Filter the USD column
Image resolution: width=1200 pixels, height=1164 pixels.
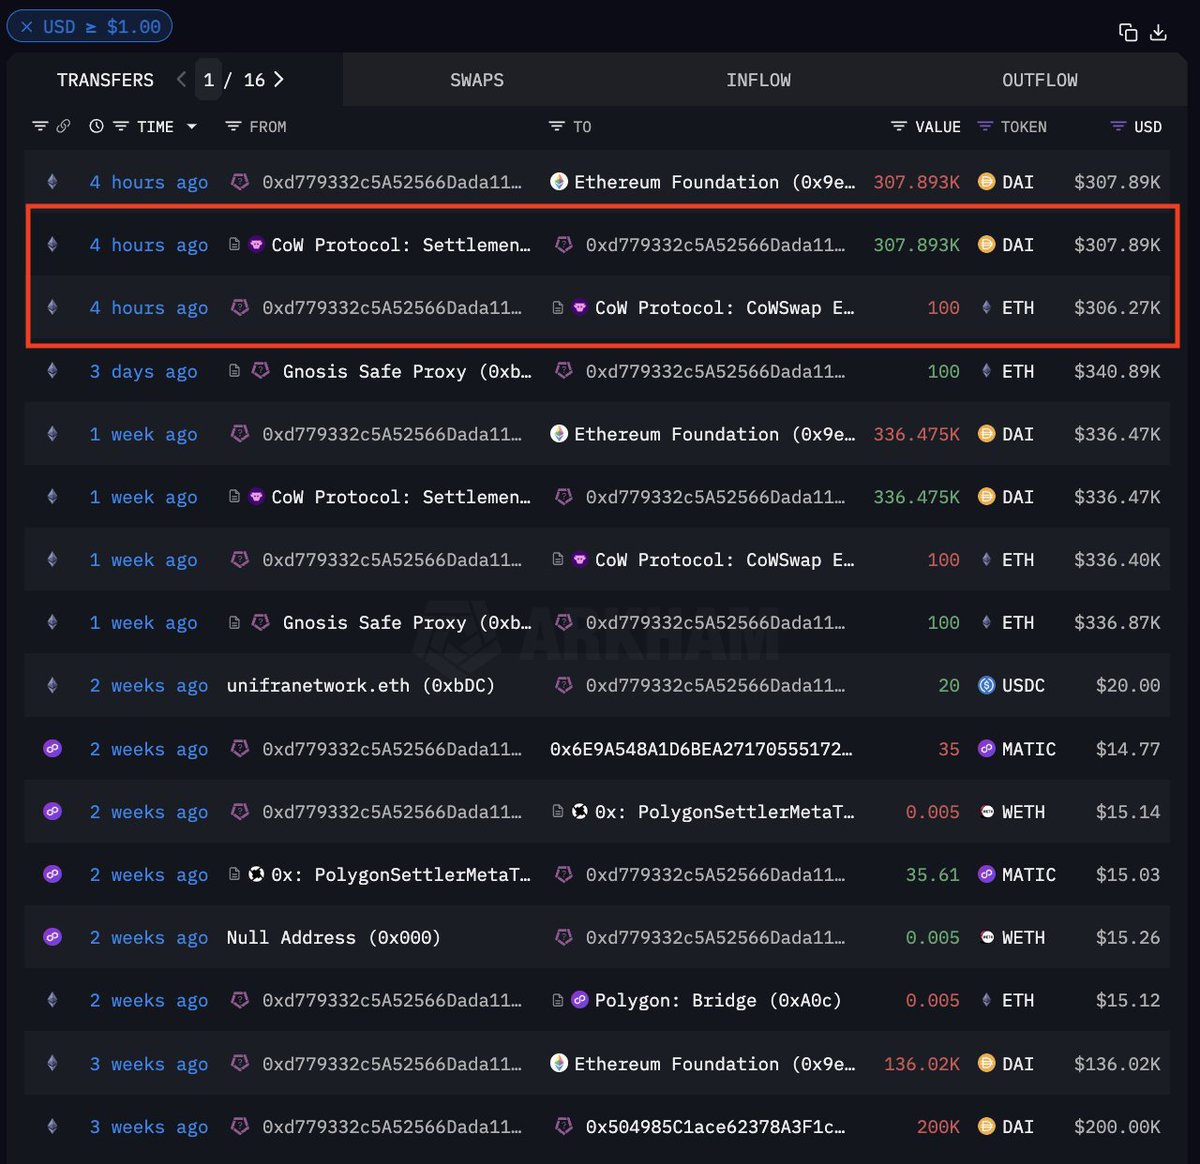coord(1118,126)
